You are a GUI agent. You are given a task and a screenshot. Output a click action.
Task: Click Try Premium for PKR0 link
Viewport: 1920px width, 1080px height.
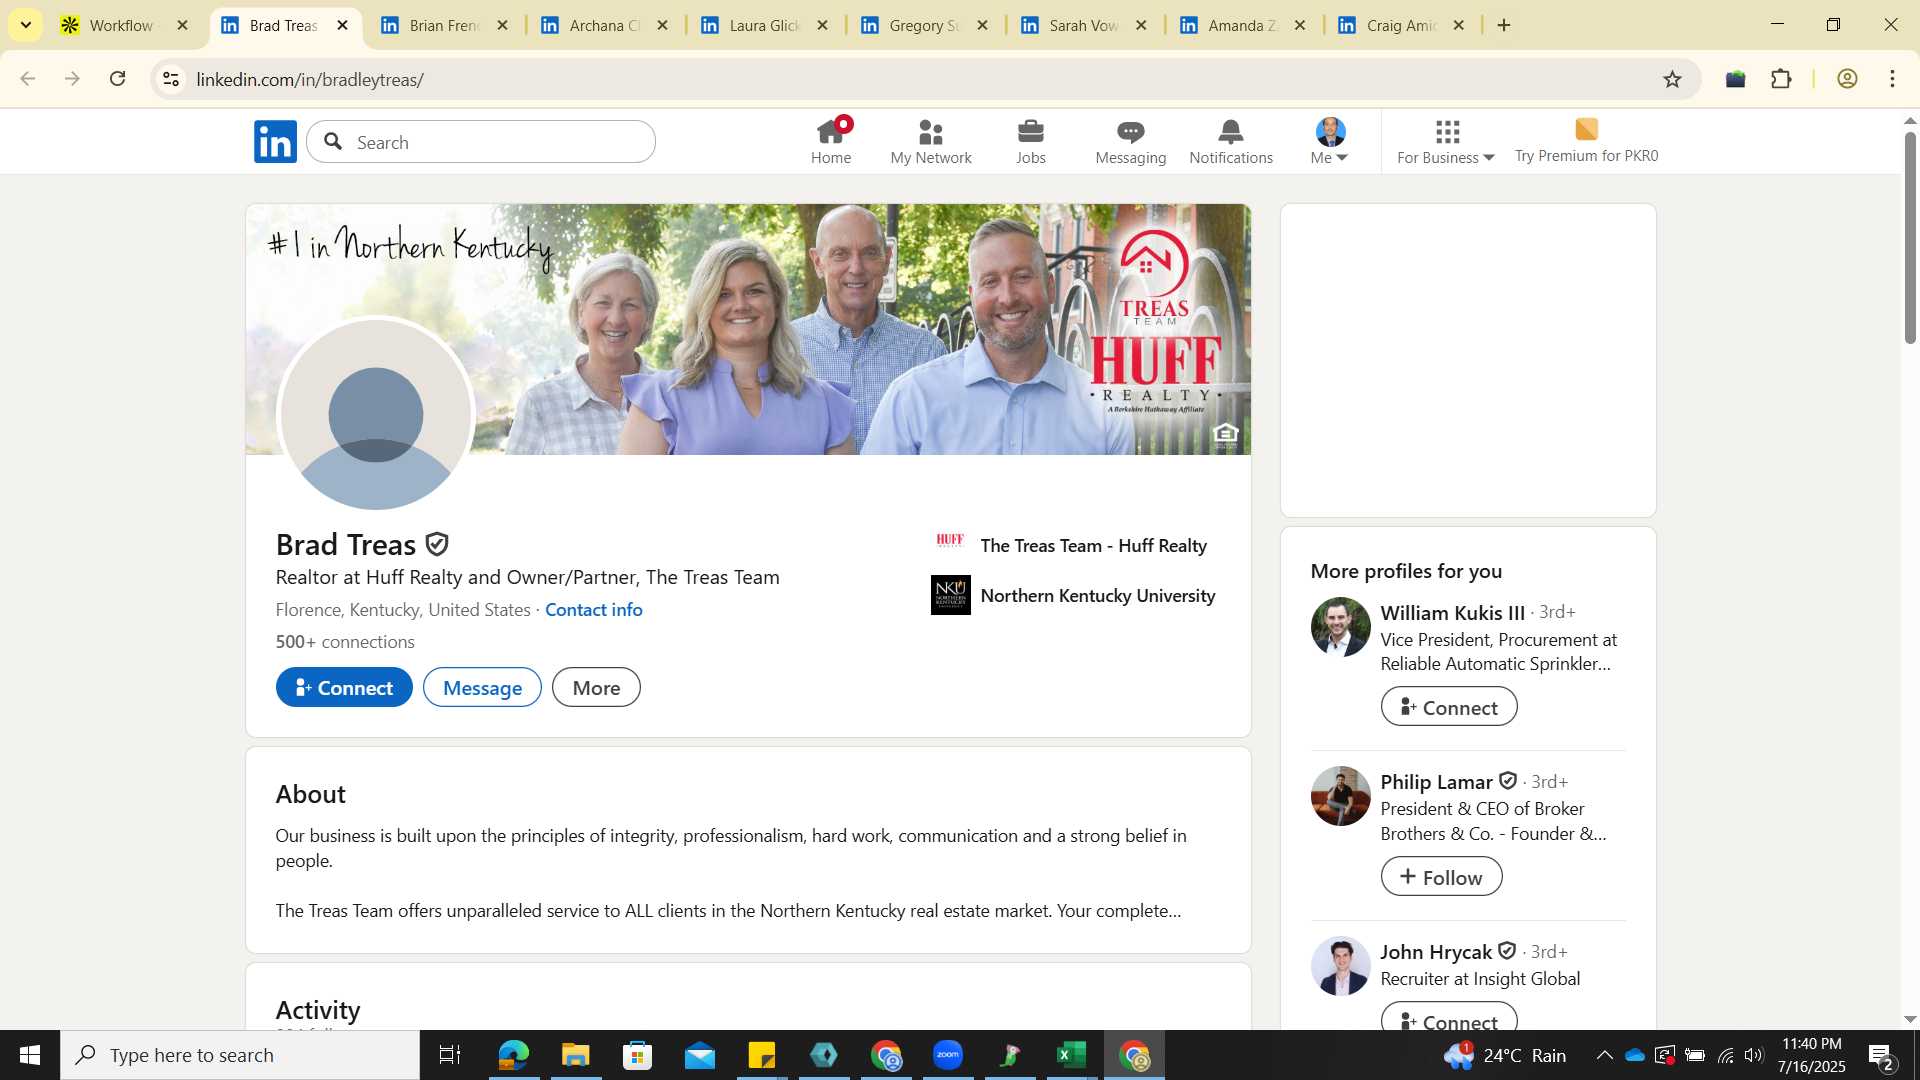coord(1586,141)
